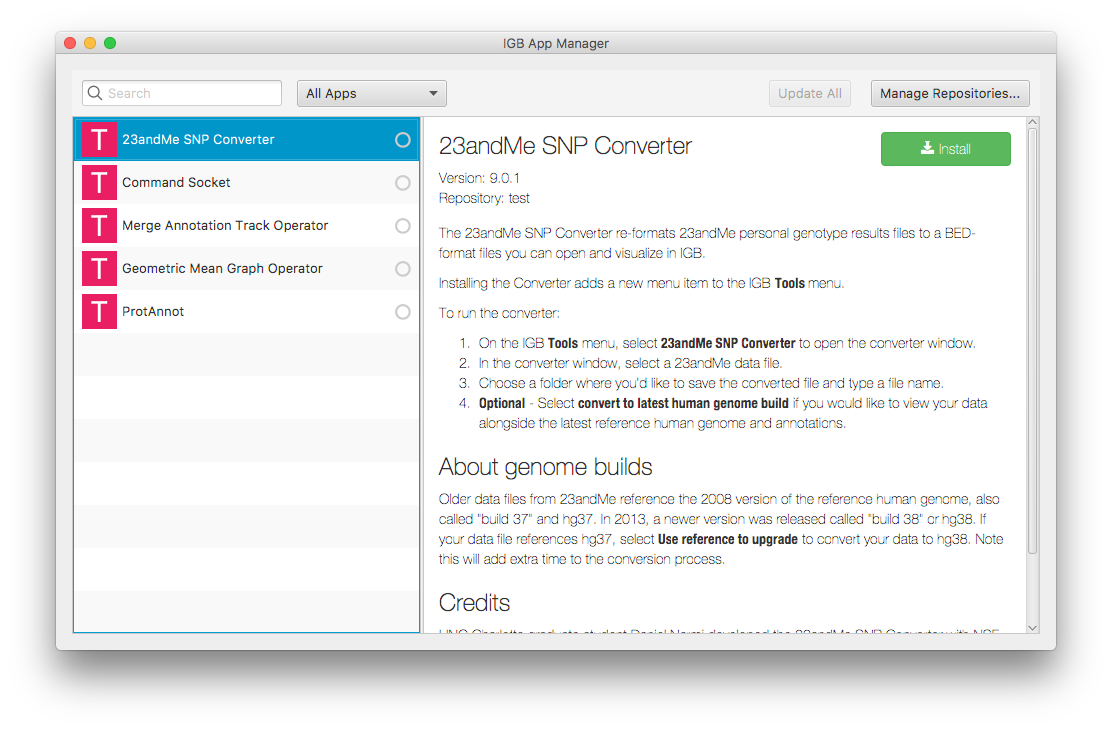This screenshot has height=730, width=1112.
Task: Click the 23andMe SNP Converter app icon
Action: [x=99, y=140]
